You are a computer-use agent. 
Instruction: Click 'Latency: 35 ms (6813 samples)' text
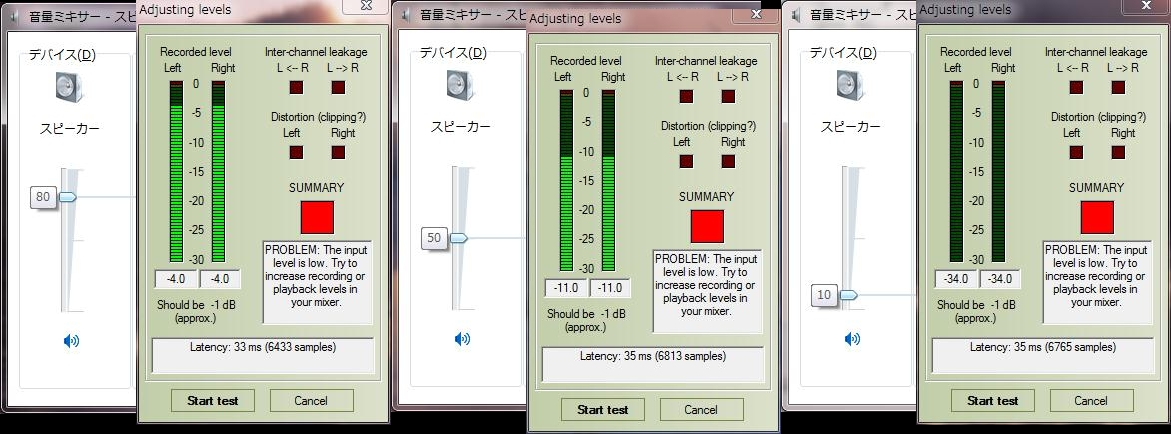tap(653, 356)
